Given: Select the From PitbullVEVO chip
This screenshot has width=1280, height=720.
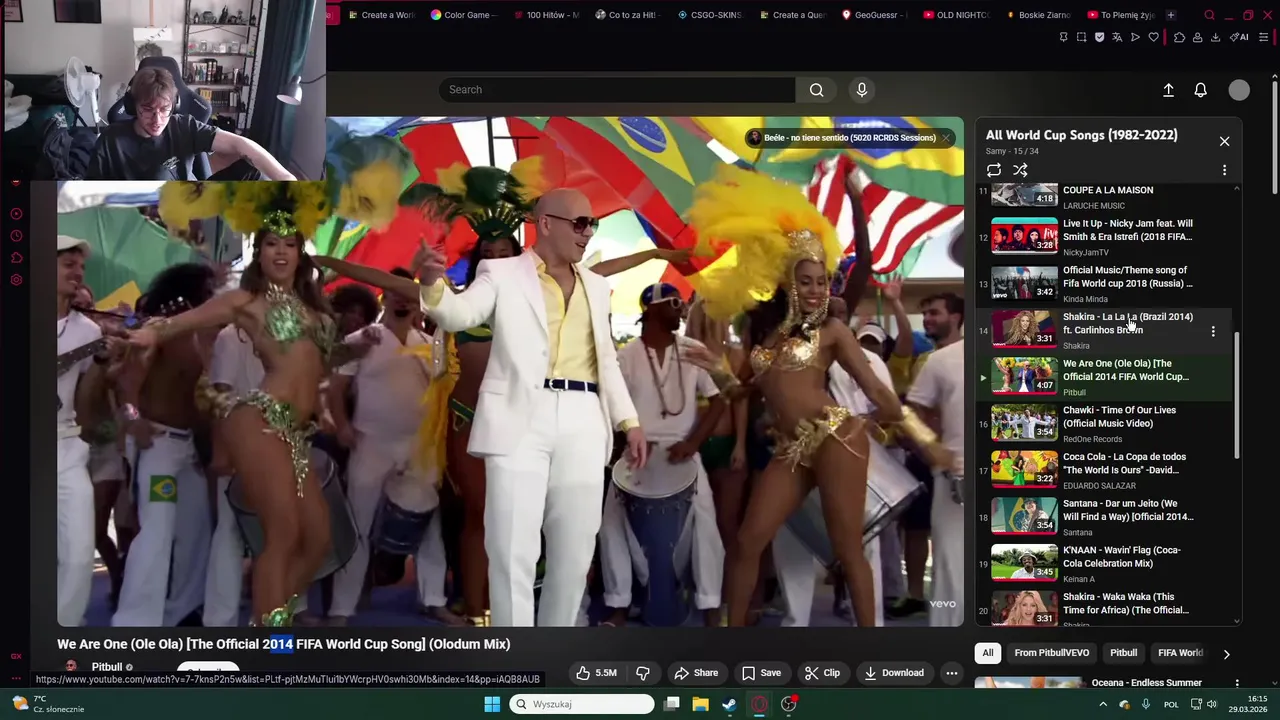Looking at the screenshot, I should [x=1052, y=653].
